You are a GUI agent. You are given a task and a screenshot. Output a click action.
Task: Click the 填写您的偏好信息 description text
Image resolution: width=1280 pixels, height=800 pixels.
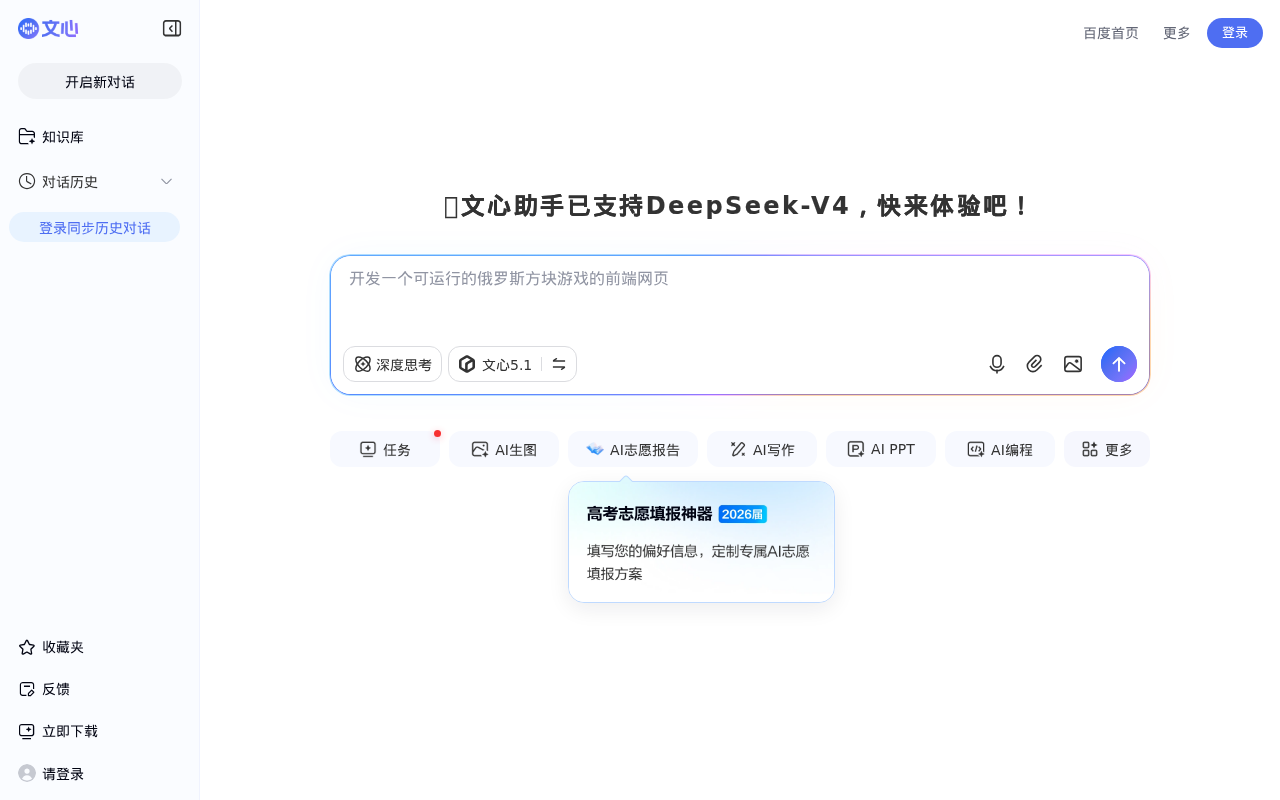[x=698, y=562]
